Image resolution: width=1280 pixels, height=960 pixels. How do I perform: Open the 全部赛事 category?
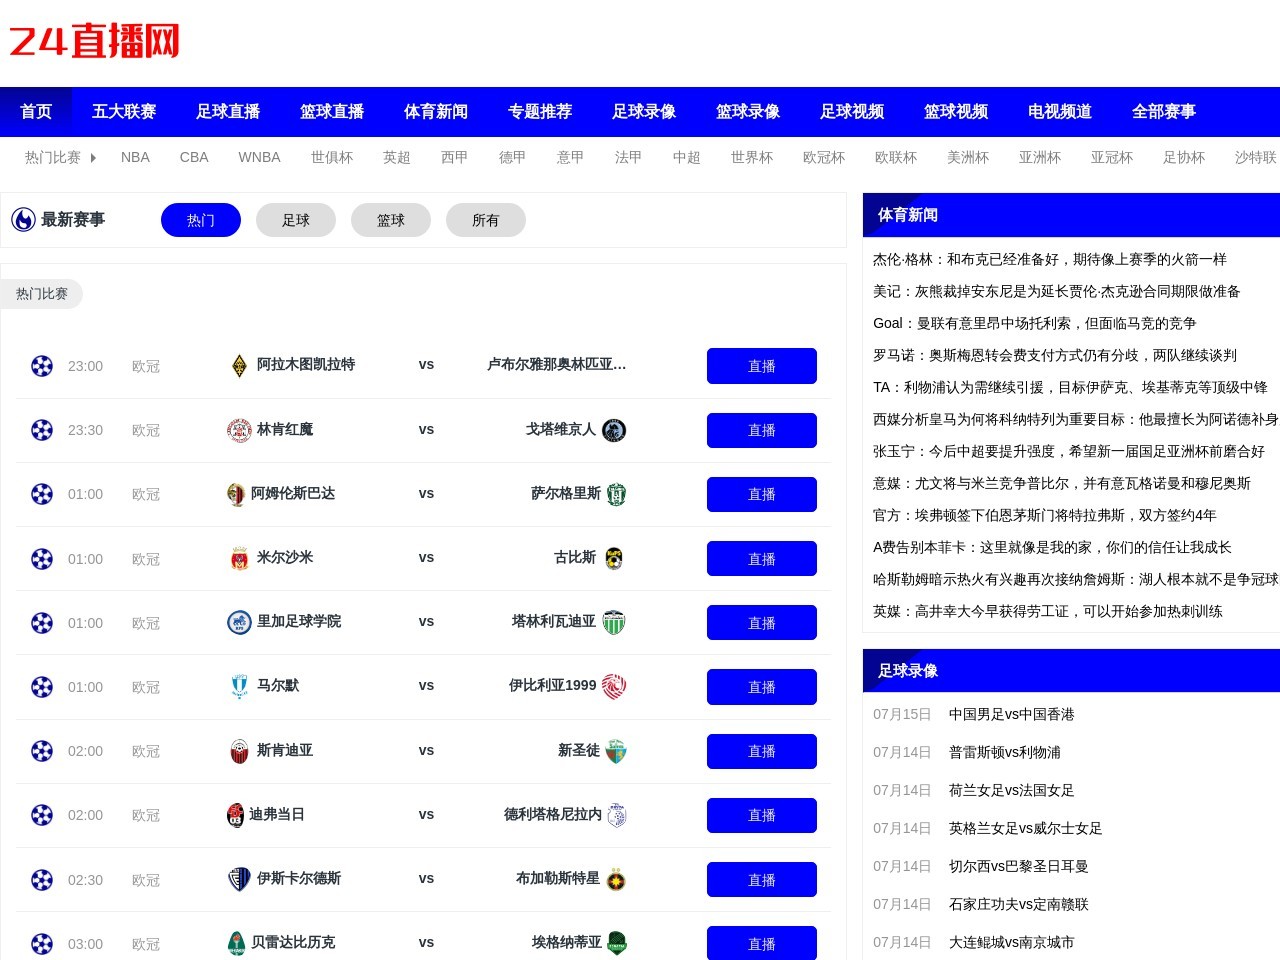[1163, 112]
